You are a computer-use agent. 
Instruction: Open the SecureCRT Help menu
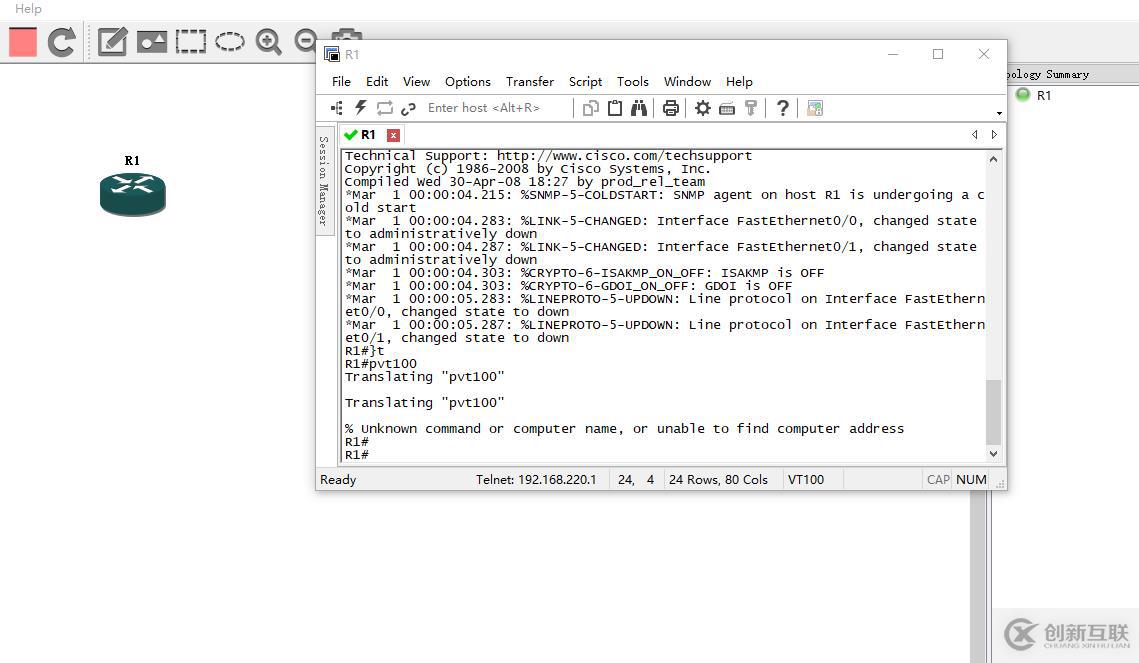point(739,81)
